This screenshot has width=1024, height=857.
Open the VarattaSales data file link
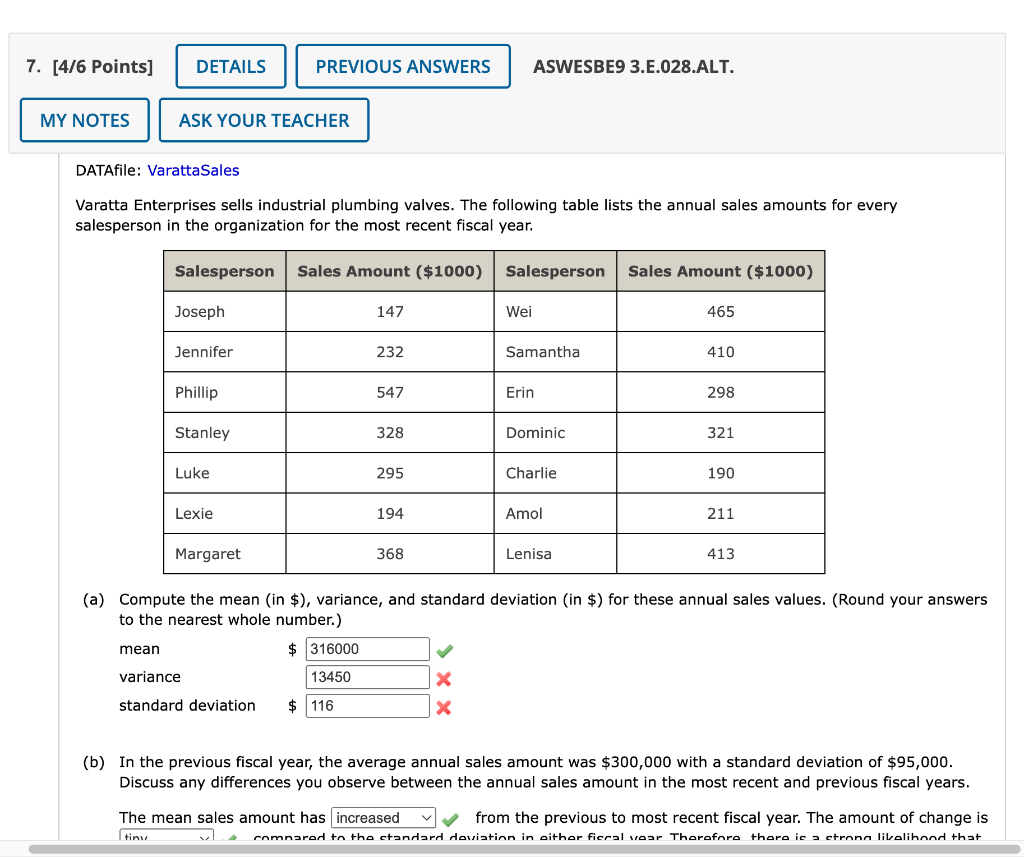(193, 170)
